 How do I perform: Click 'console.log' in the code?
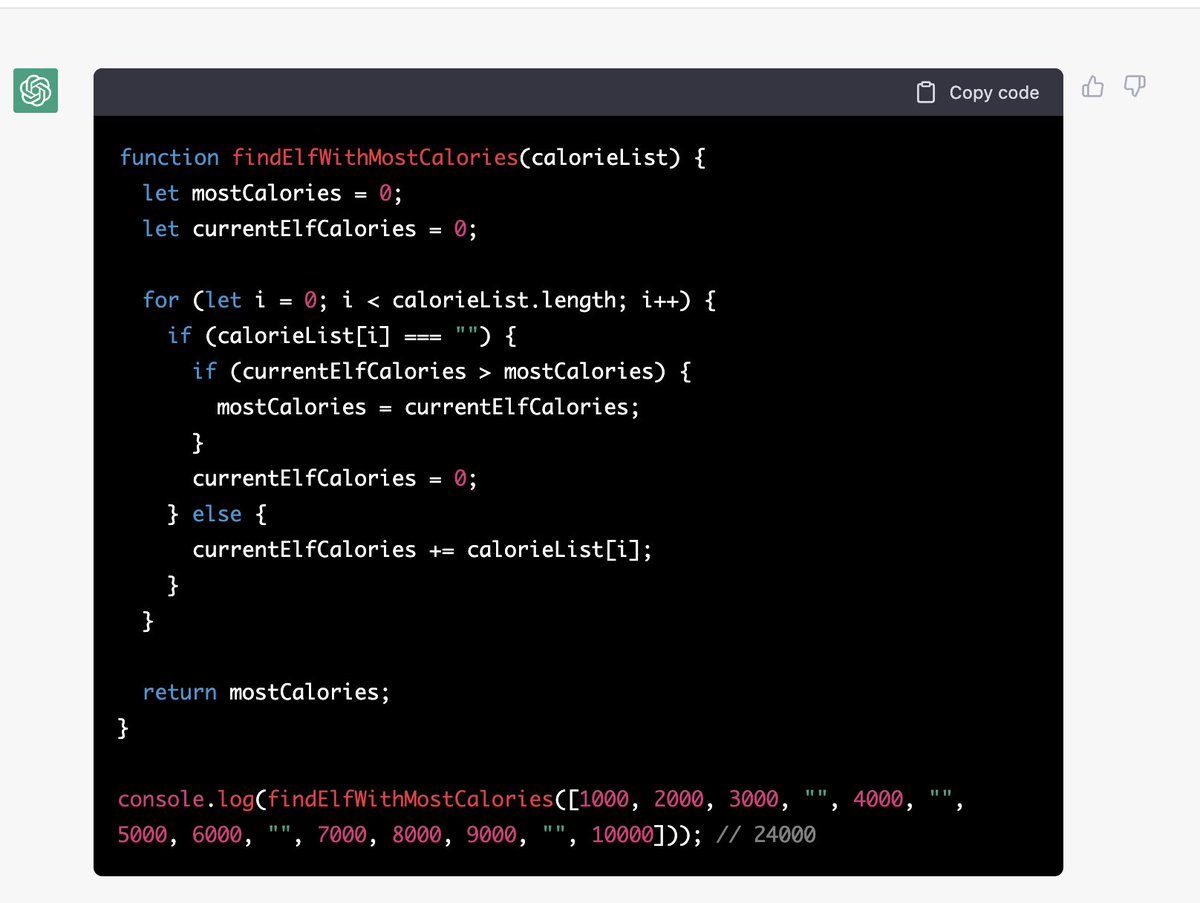coord(187,799)
